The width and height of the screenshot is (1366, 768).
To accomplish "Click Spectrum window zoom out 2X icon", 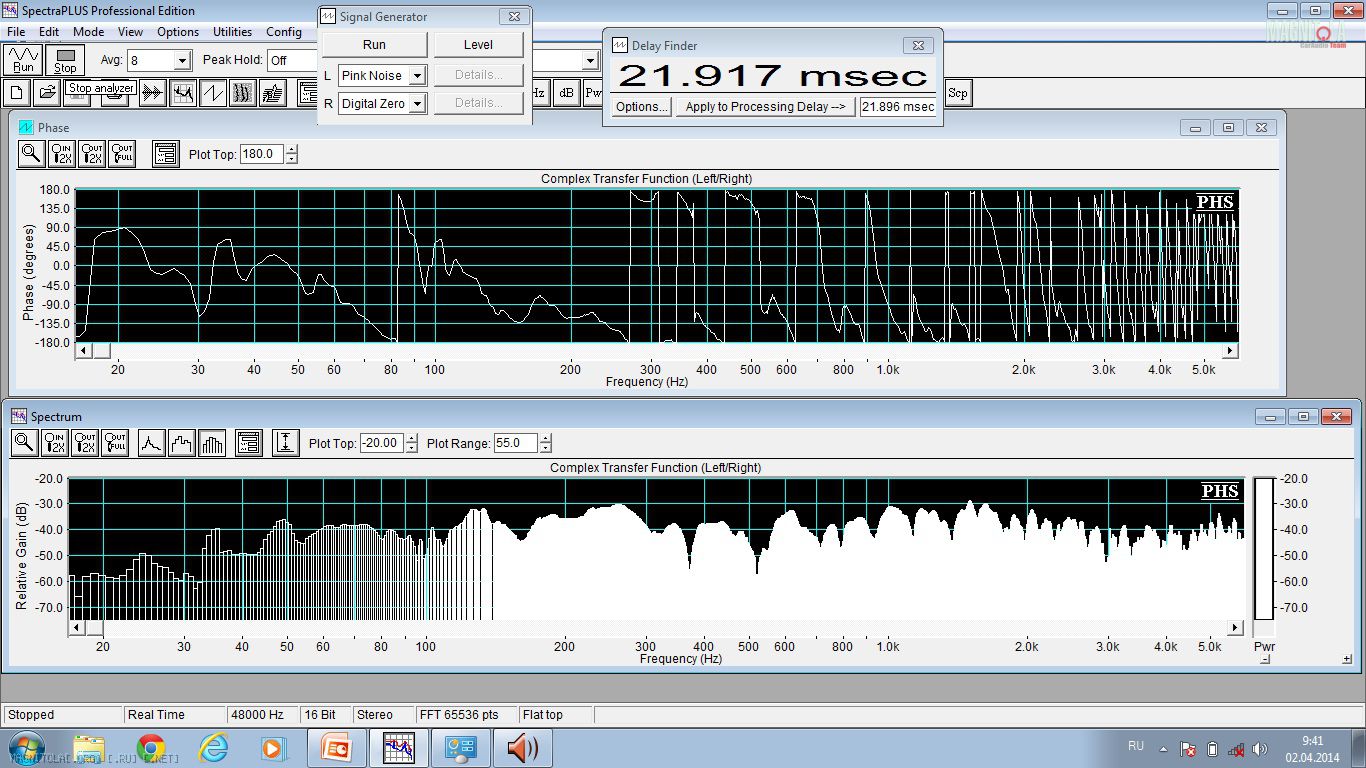I will [85, 442].
